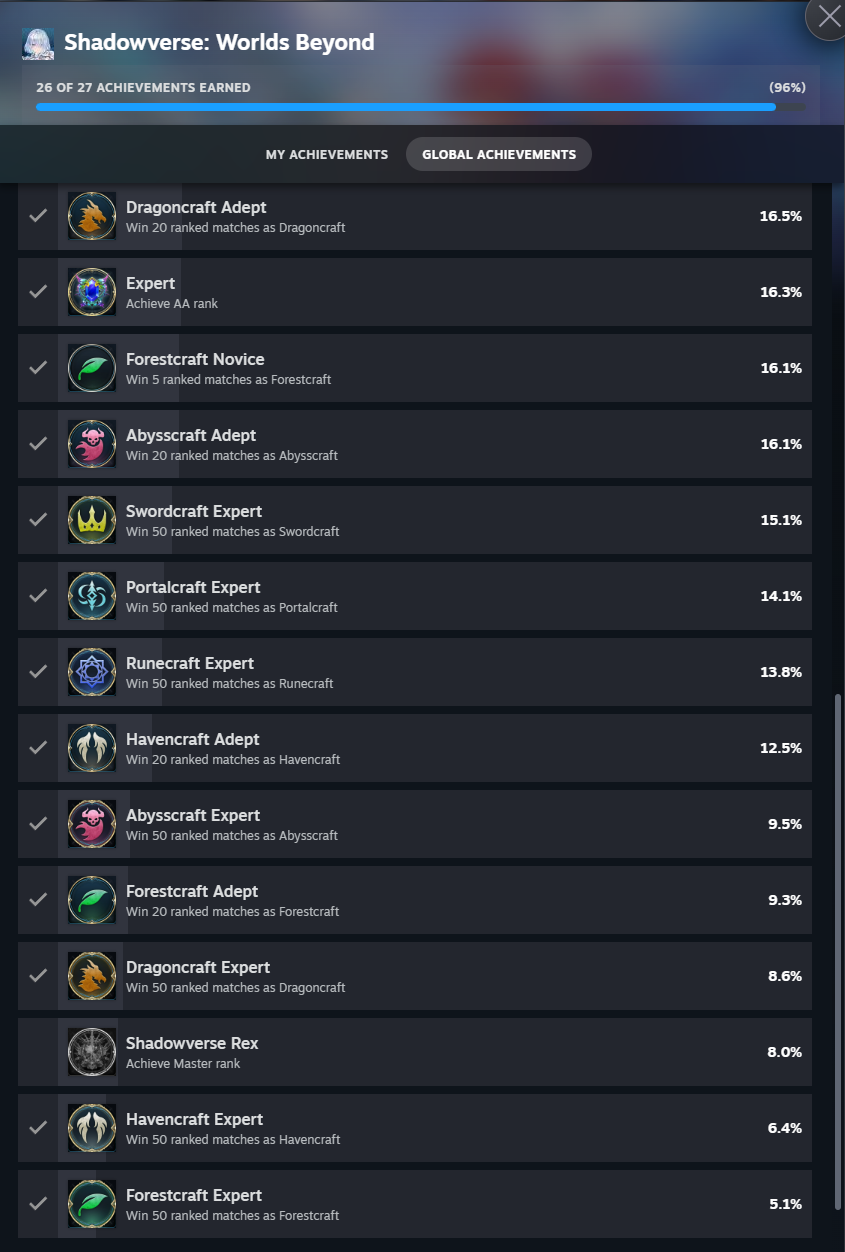Close the achievements overlay
Screen dimensions: 845x1252
829,16
